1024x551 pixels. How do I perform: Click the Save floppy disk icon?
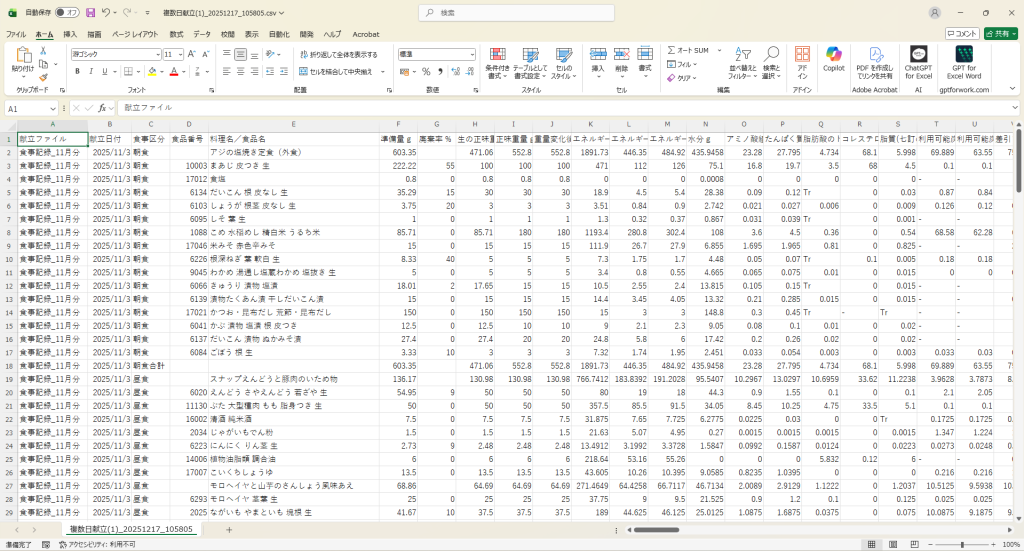point(91,13)
